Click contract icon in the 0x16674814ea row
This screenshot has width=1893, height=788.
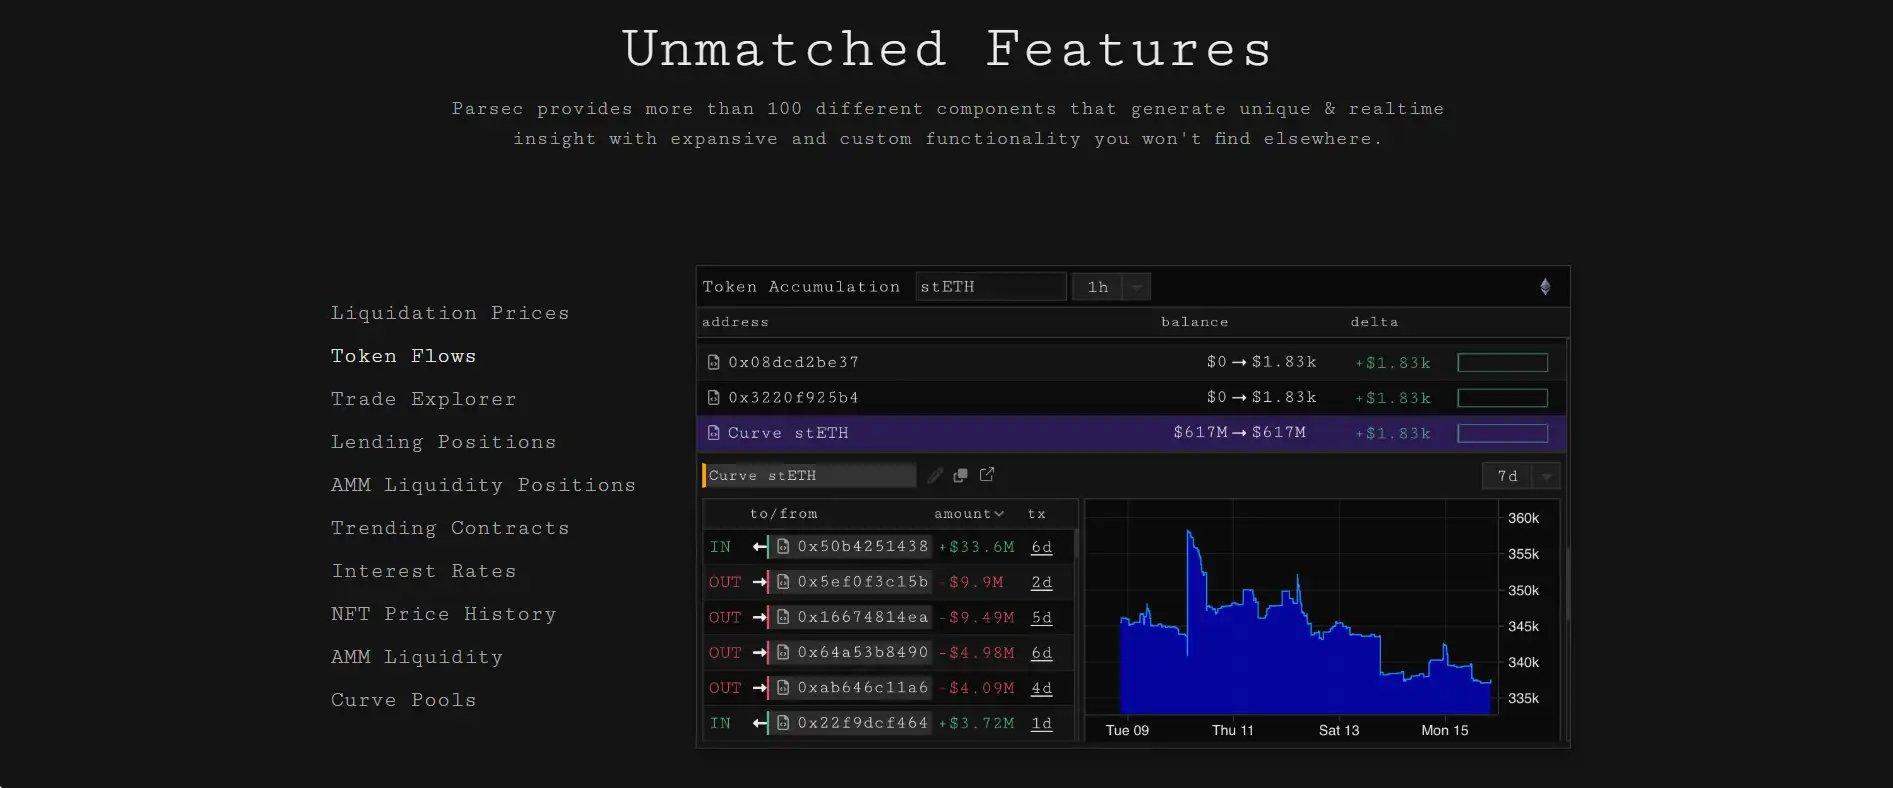tap(784, 617)
